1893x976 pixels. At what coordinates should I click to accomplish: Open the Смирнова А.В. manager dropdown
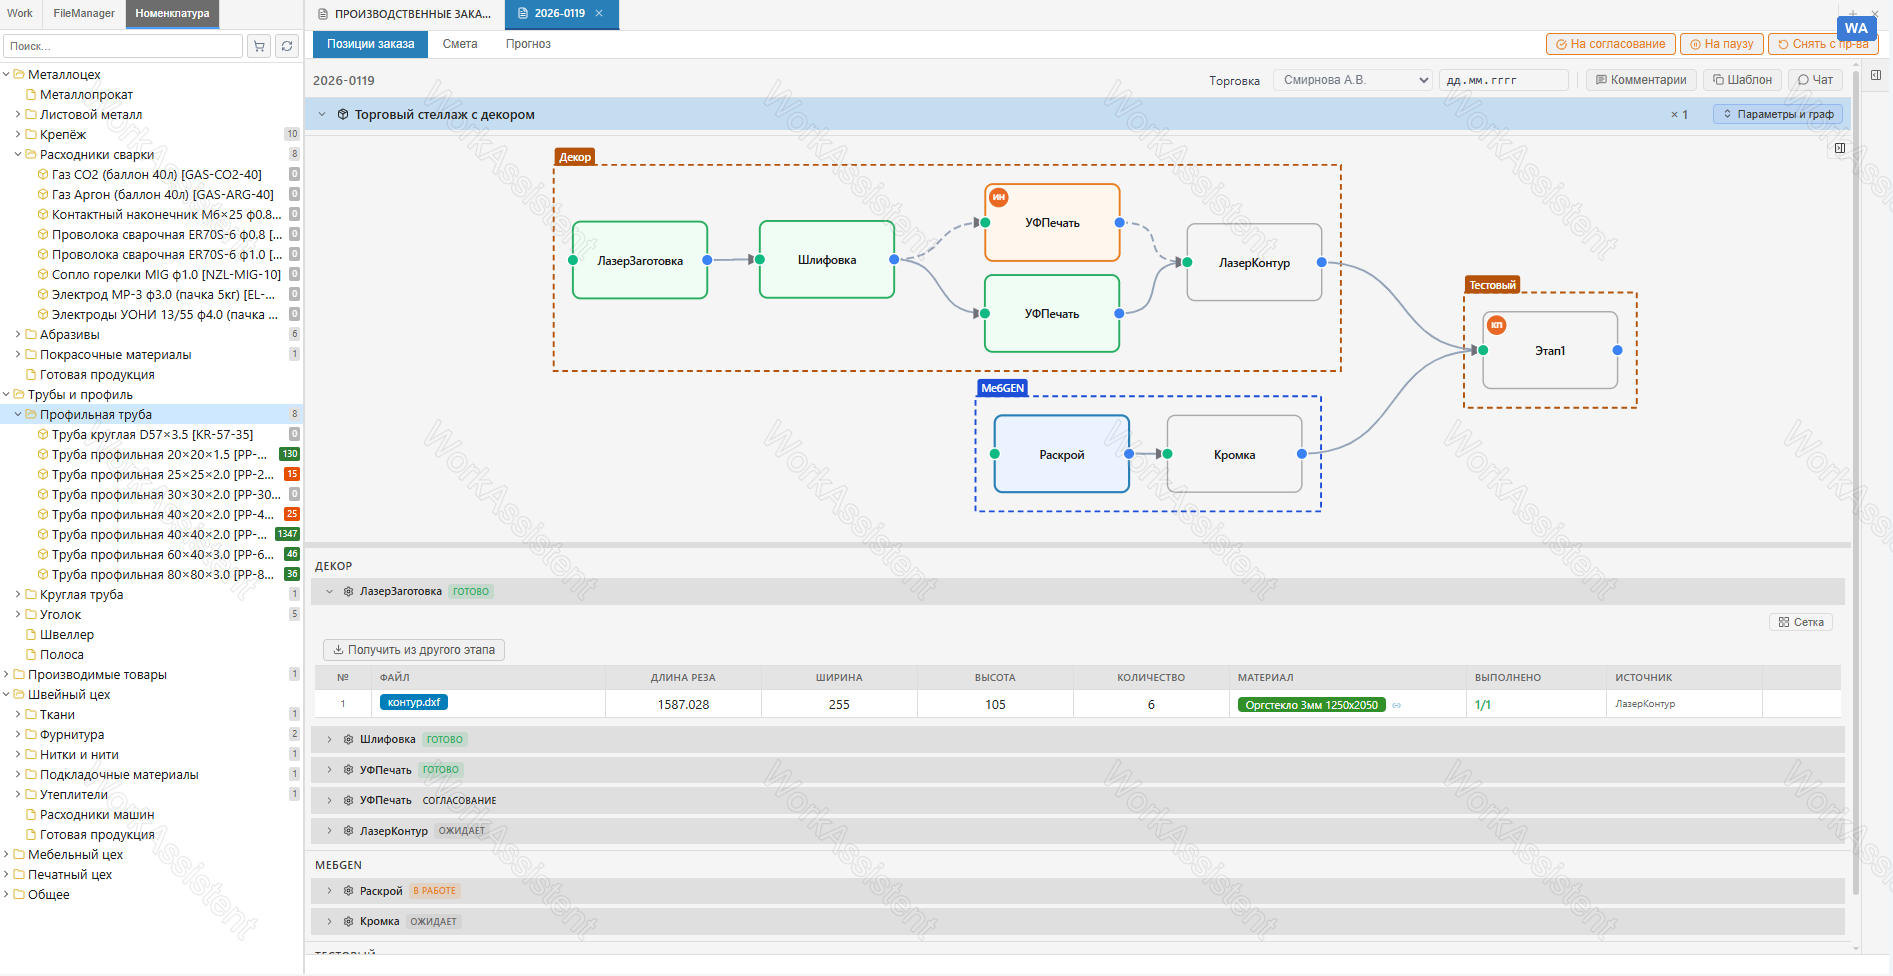click(x=1353, y=80)
